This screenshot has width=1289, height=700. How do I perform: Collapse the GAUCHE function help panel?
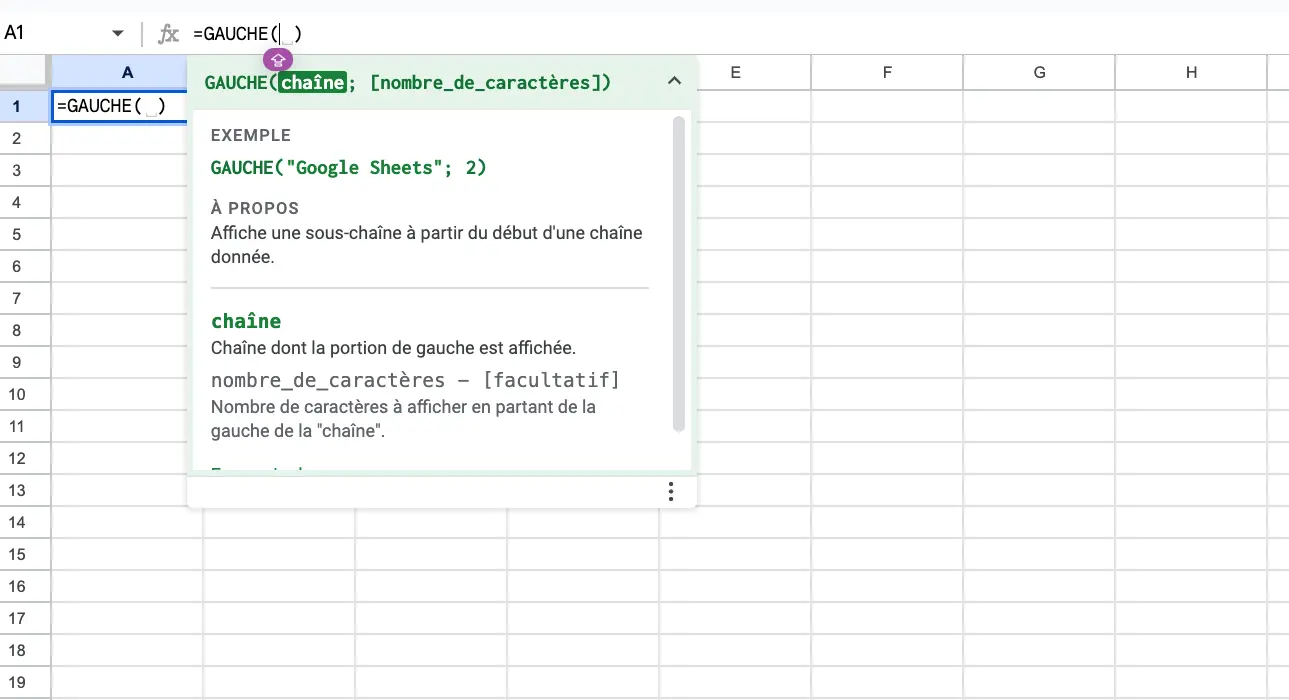click(x=674, y=82)
